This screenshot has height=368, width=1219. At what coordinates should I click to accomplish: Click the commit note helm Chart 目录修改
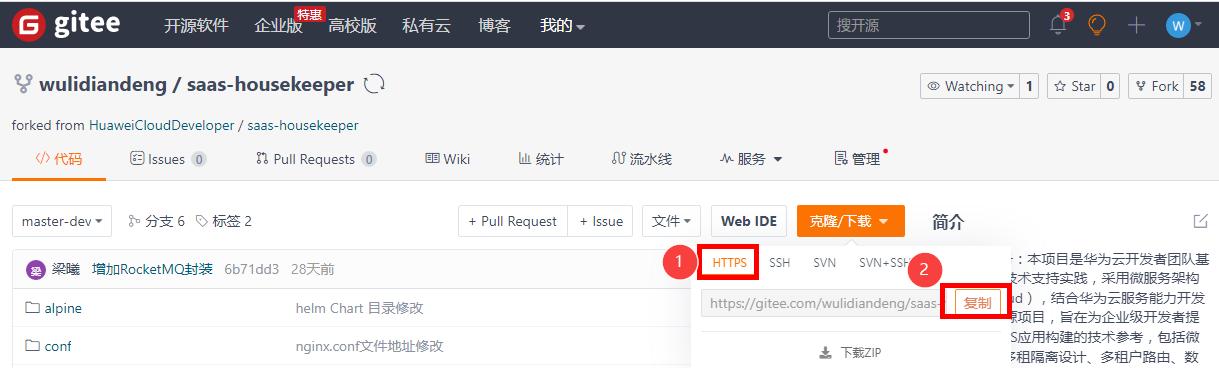coord(360,308)
